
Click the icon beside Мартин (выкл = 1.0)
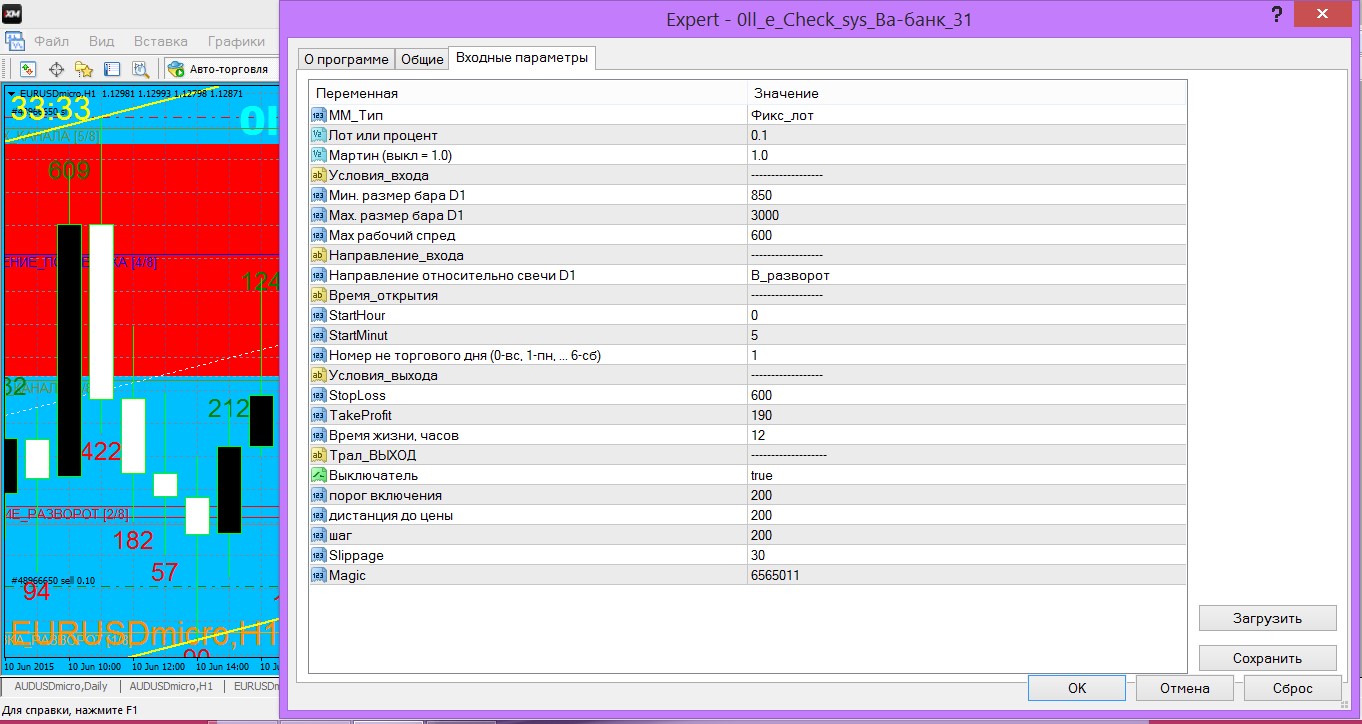(x=318, y=155)
